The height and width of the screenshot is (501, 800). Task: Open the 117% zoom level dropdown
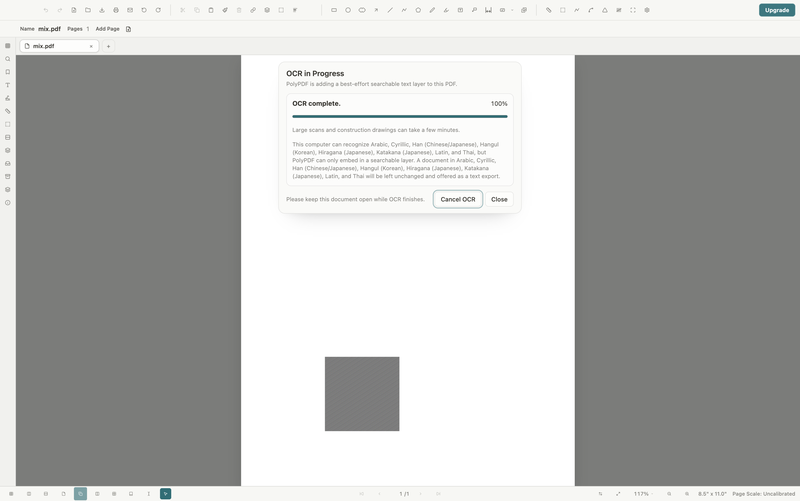pos(643,494)
